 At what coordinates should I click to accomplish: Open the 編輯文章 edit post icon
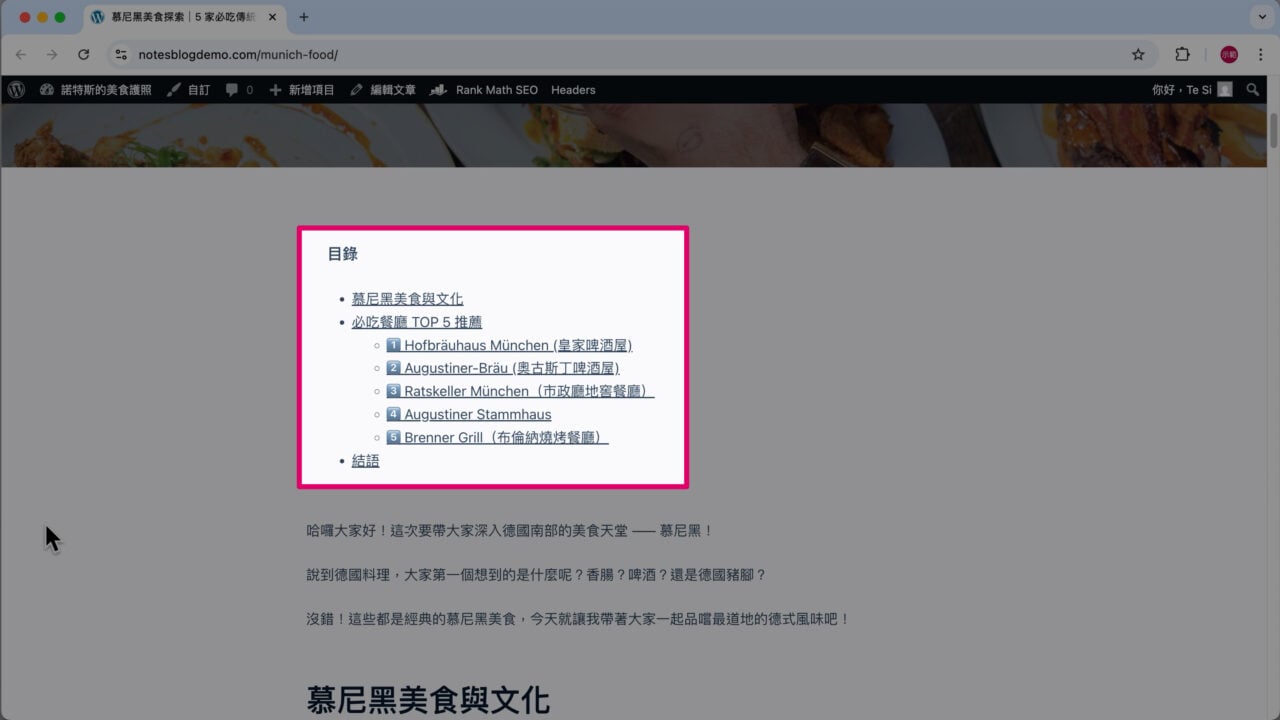pyautogui.click(x=380, y=90)
